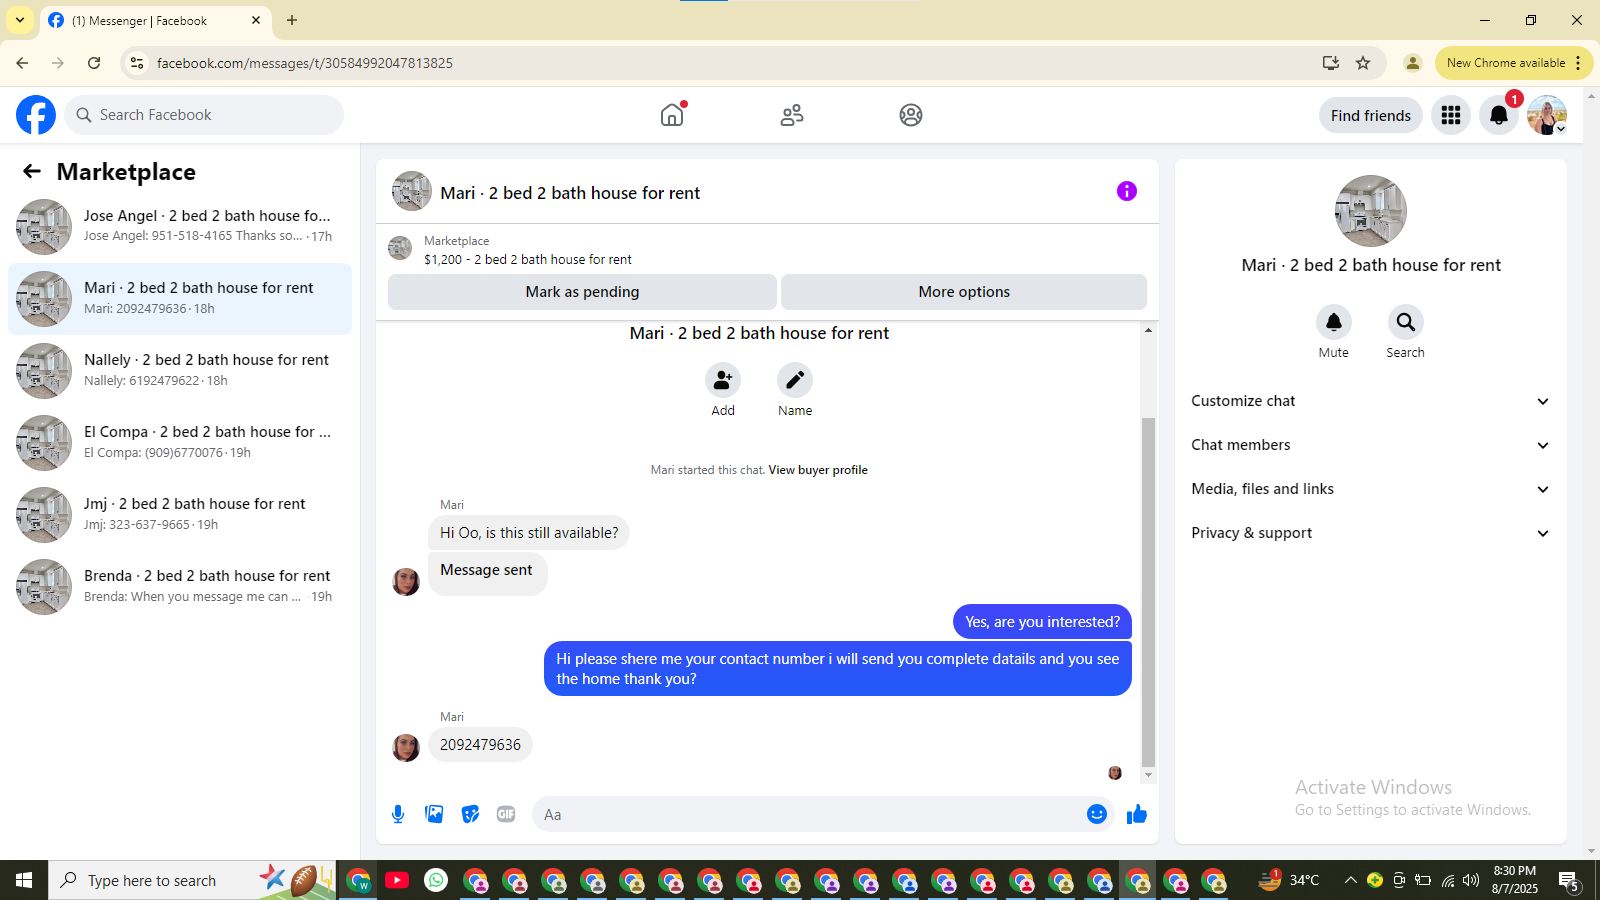1600x900 pixels.
Task: Select the Messenger | Facebook browser tab
Action: coord(155,20)
